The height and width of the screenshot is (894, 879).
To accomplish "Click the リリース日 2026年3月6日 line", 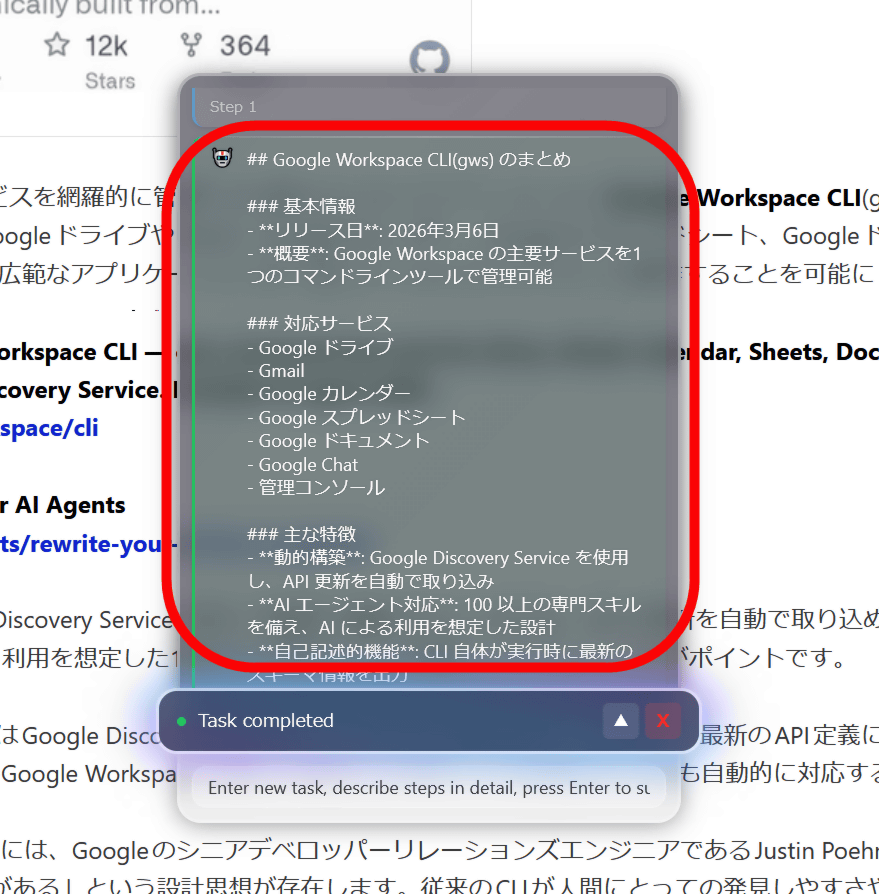I will [373, 230].
